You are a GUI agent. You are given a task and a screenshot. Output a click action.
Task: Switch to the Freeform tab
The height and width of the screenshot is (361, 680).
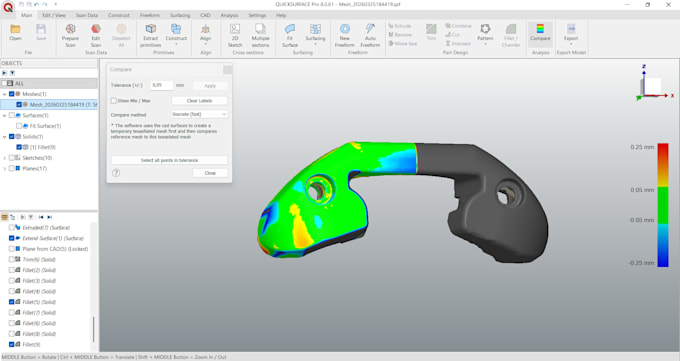(x=150, y=15)
